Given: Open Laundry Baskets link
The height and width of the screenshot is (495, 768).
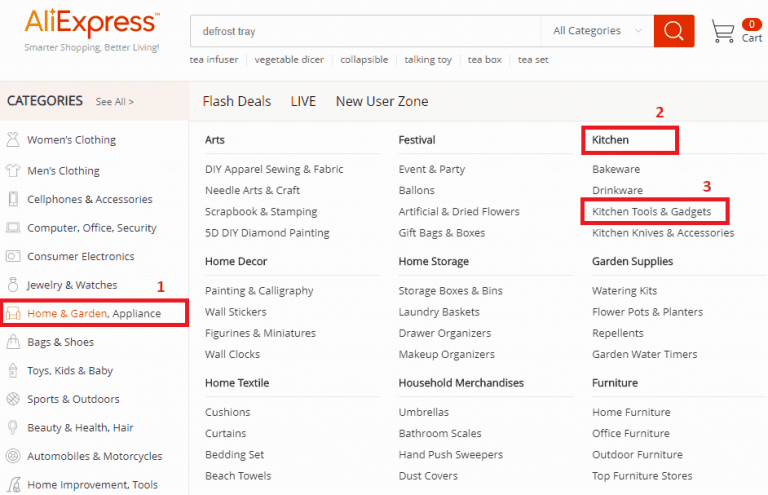Looking at the screenshot, I should click(439, 312).
